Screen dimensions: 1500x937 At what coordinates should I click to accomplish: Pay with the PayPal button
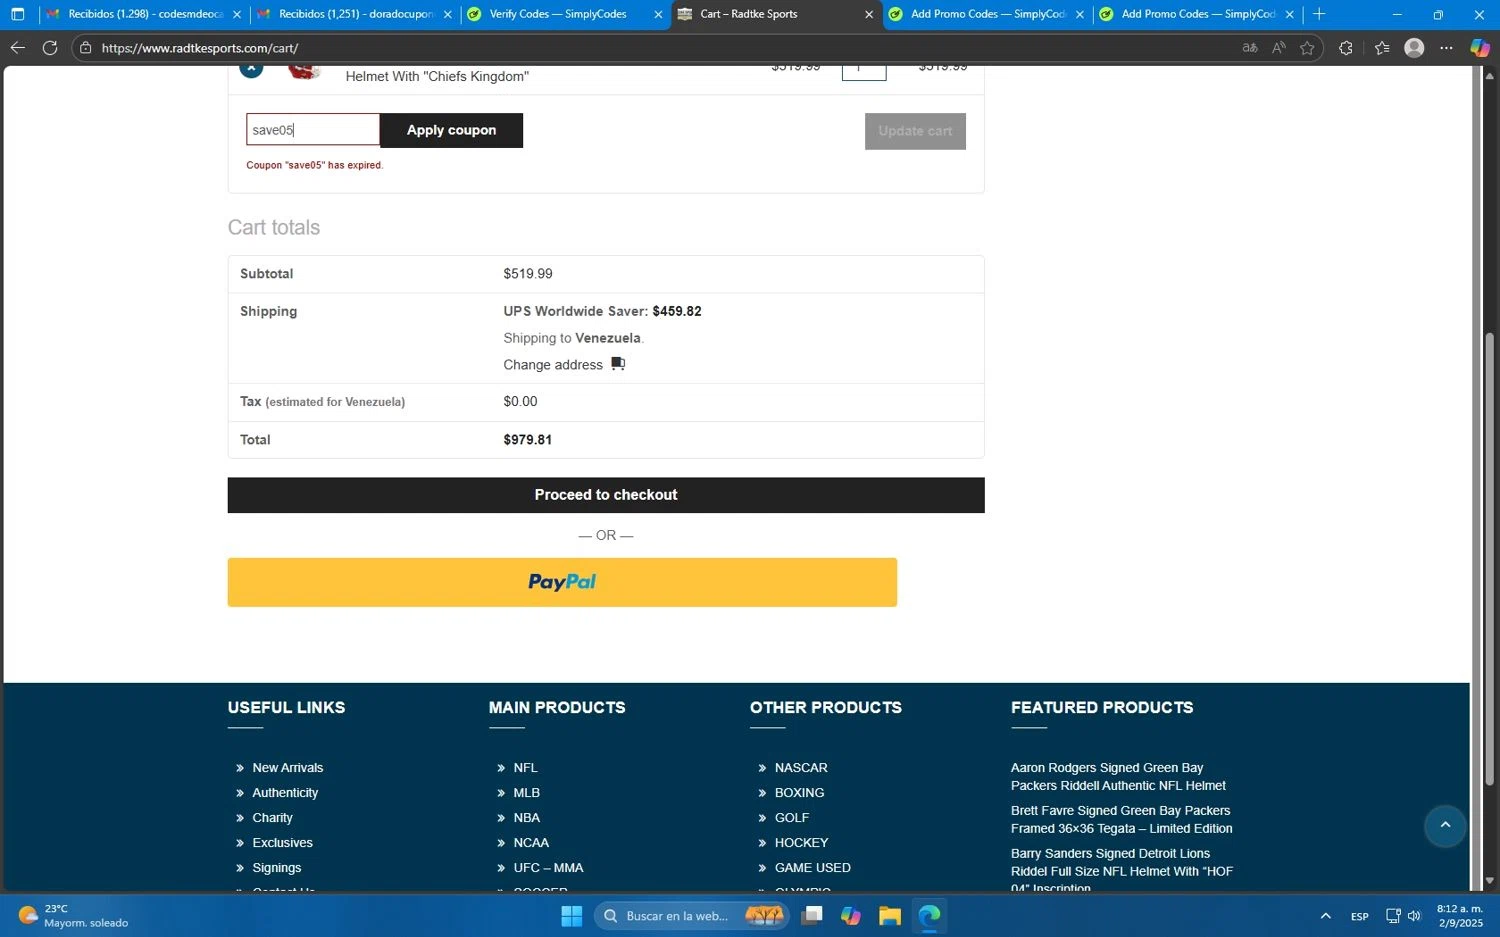pos(562,582)
